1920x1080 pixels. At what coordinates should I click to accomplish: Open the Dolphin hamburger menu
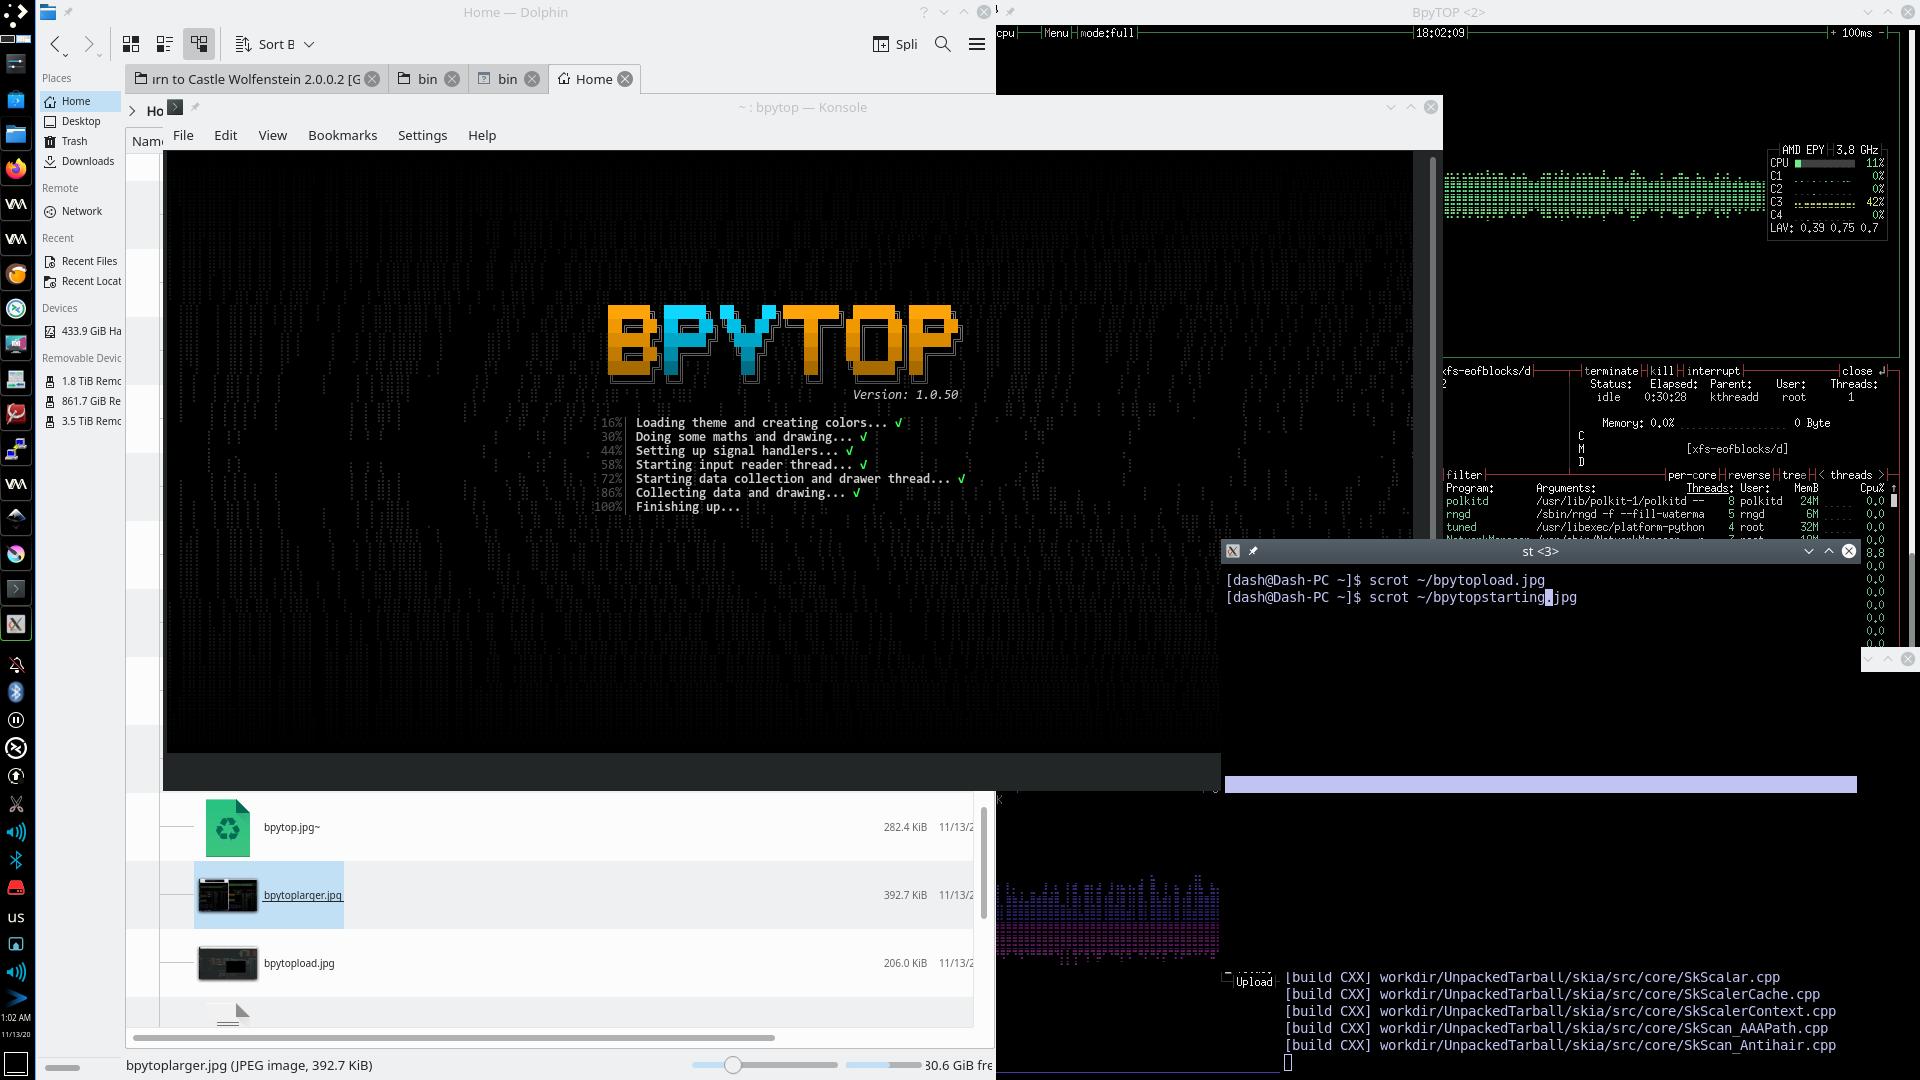[977, 44]
